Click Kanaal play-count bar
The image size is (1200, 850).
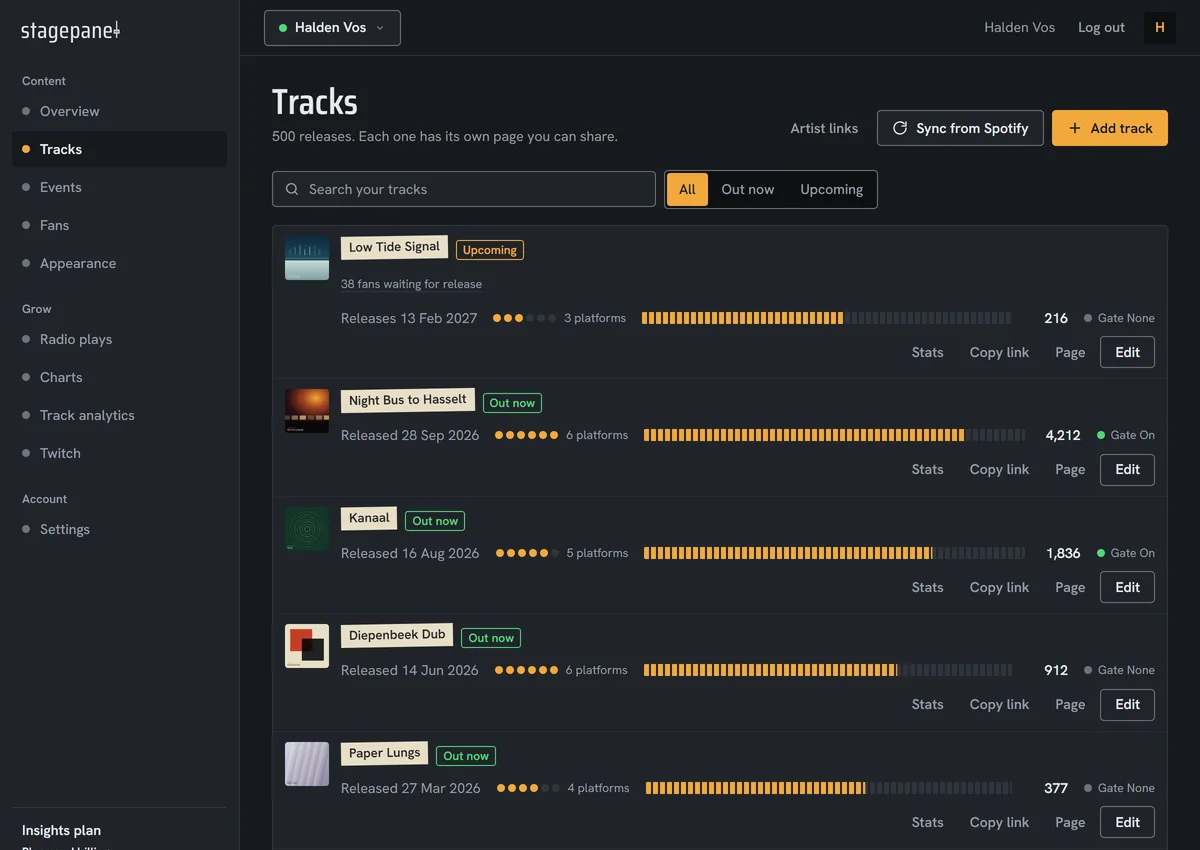834,553
